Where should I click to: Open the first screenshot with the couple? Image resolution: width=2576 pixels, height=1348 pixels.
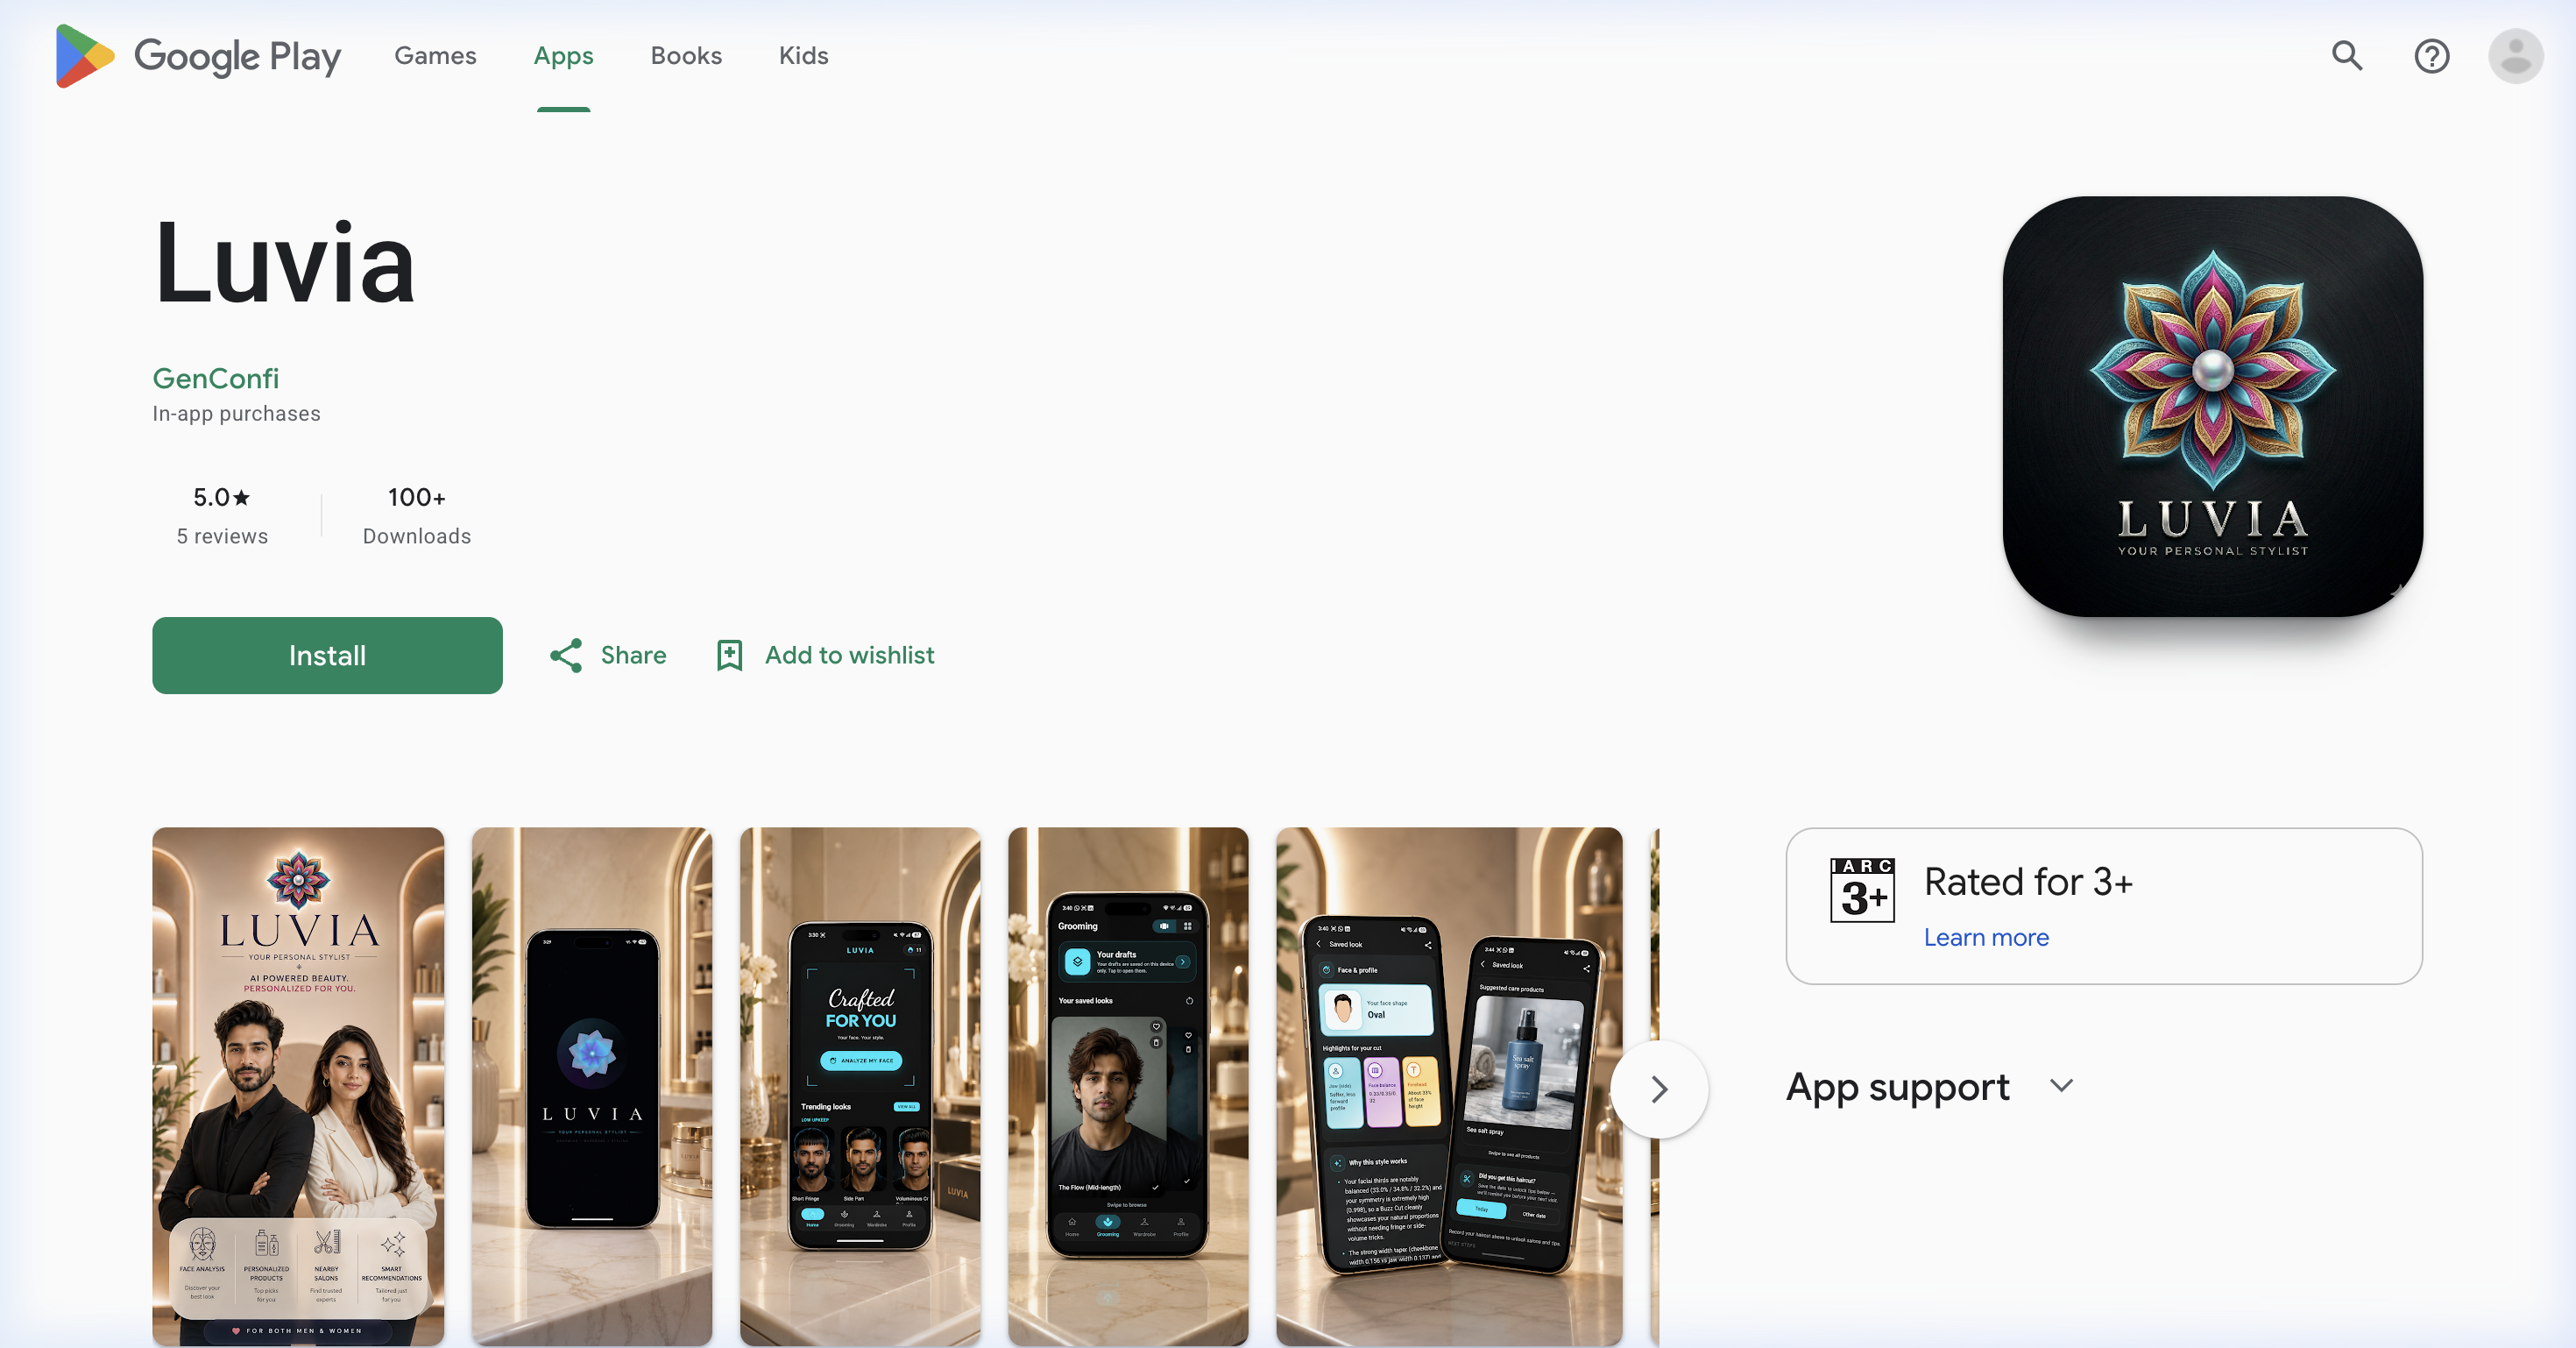pos(298,1087)
